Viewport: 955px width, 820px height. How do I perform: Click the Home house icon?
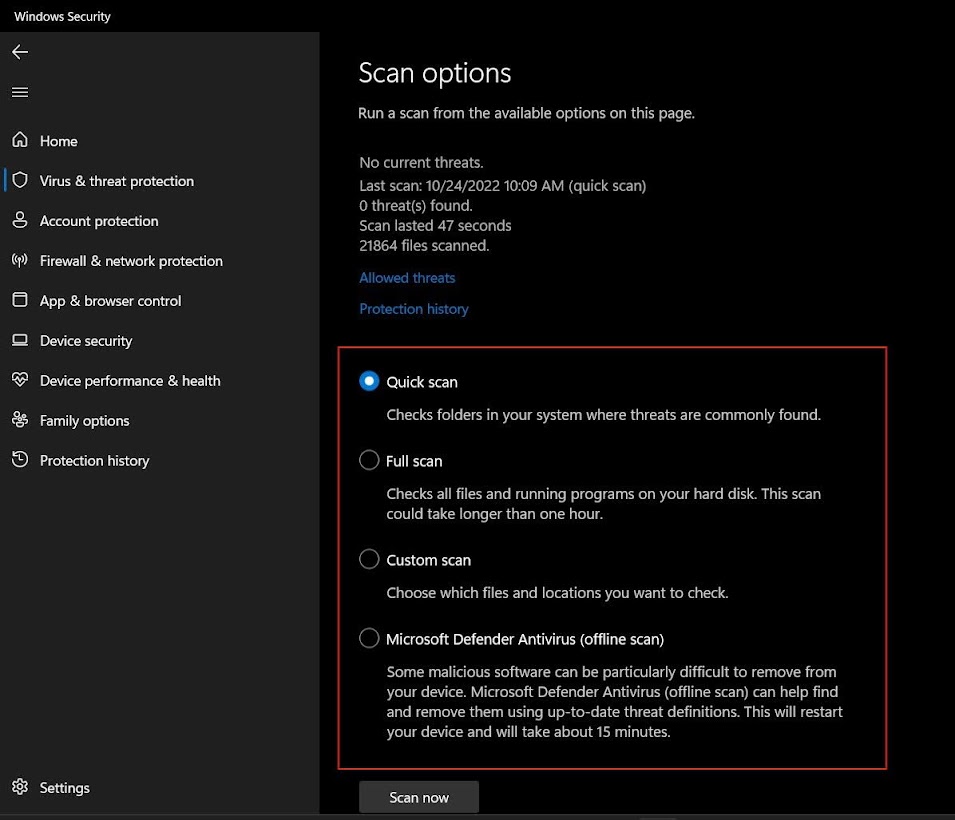click(x=20, y=140)
